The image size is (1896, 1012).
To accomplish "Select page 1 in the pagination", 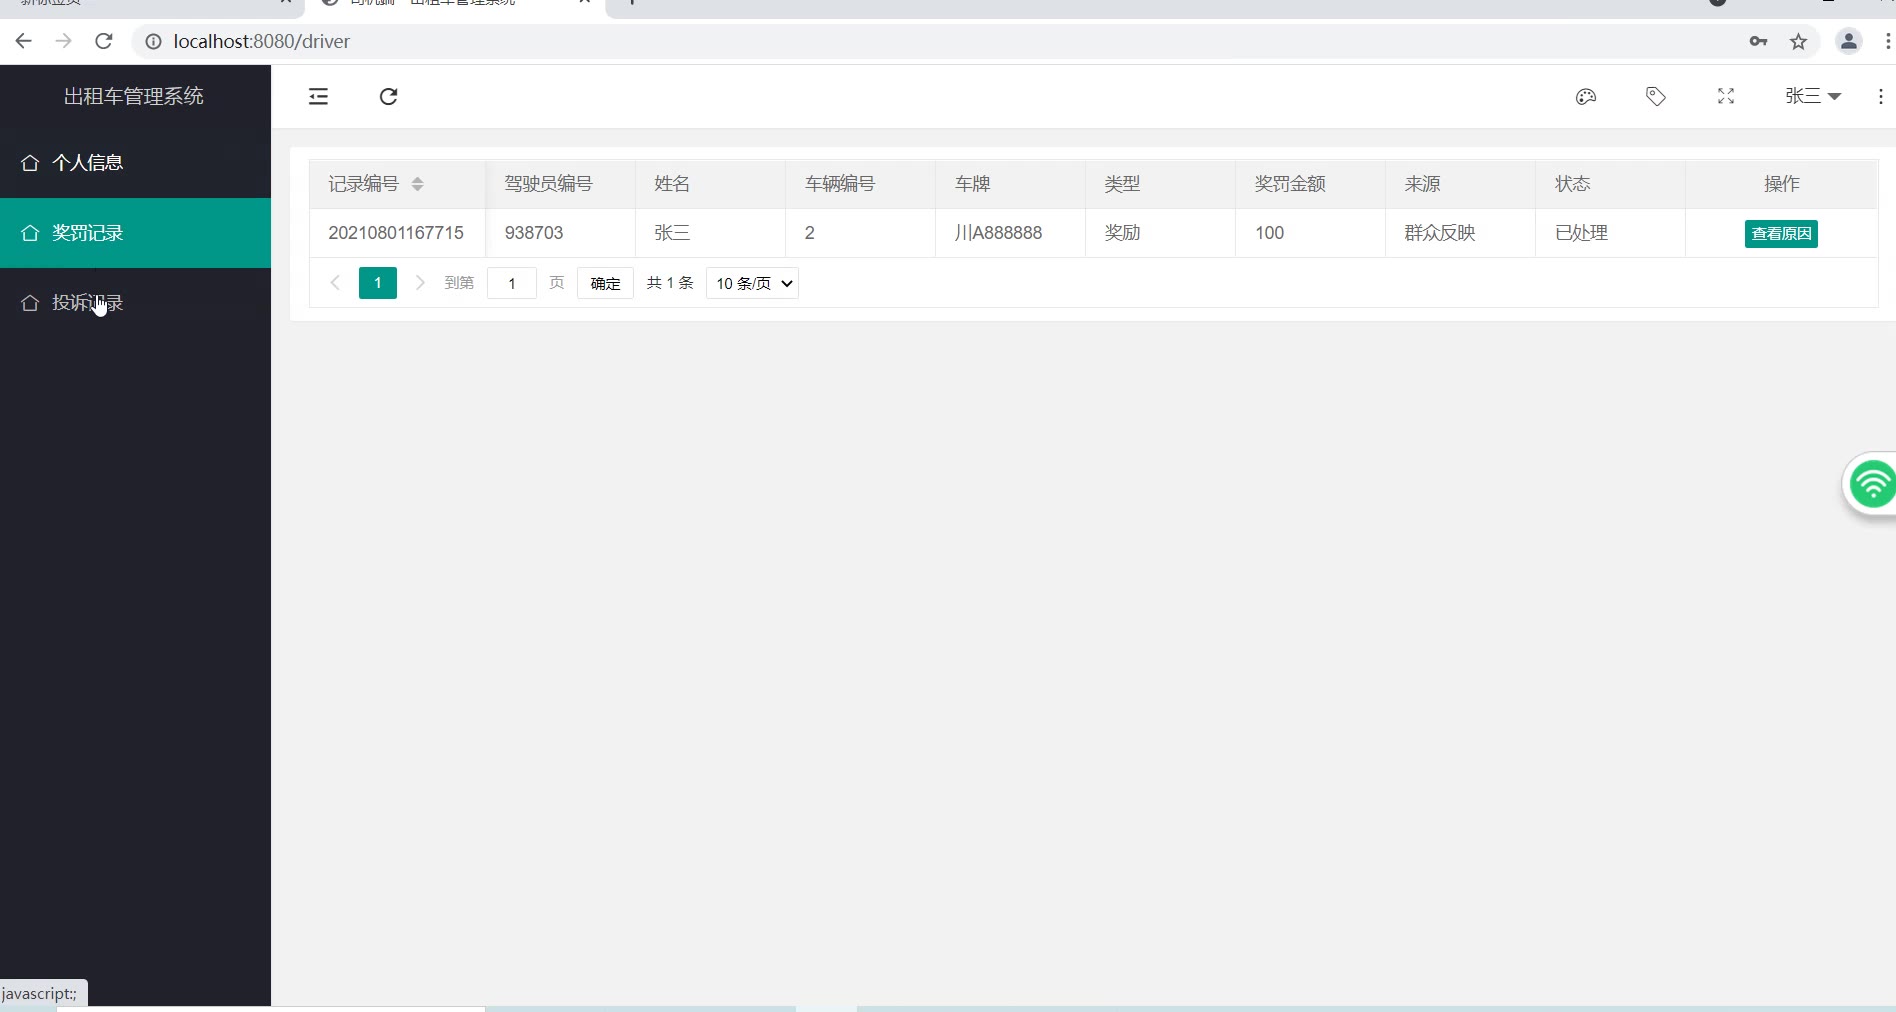I will pos(378,283).
